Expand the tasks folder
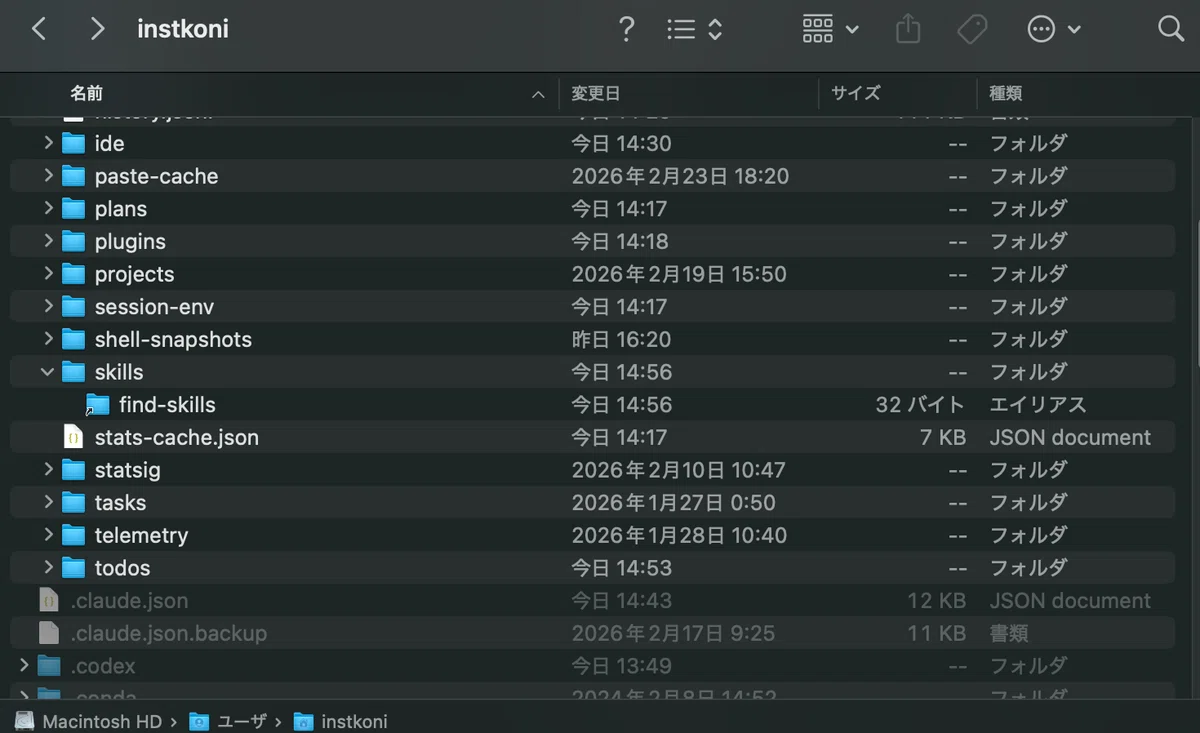1200x733 pixels. (x=48, y=502)
